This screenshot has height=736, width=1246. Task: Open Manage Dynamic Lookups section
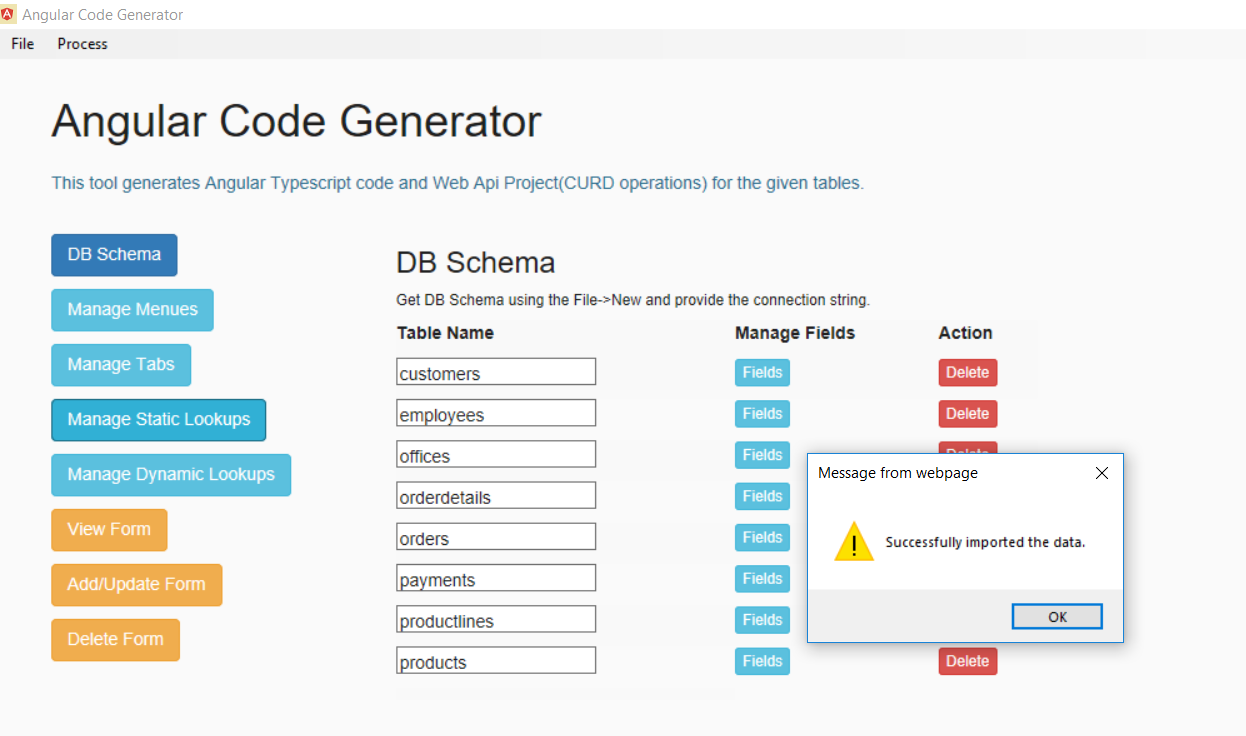pyautogui.click(x=171, y=475)
